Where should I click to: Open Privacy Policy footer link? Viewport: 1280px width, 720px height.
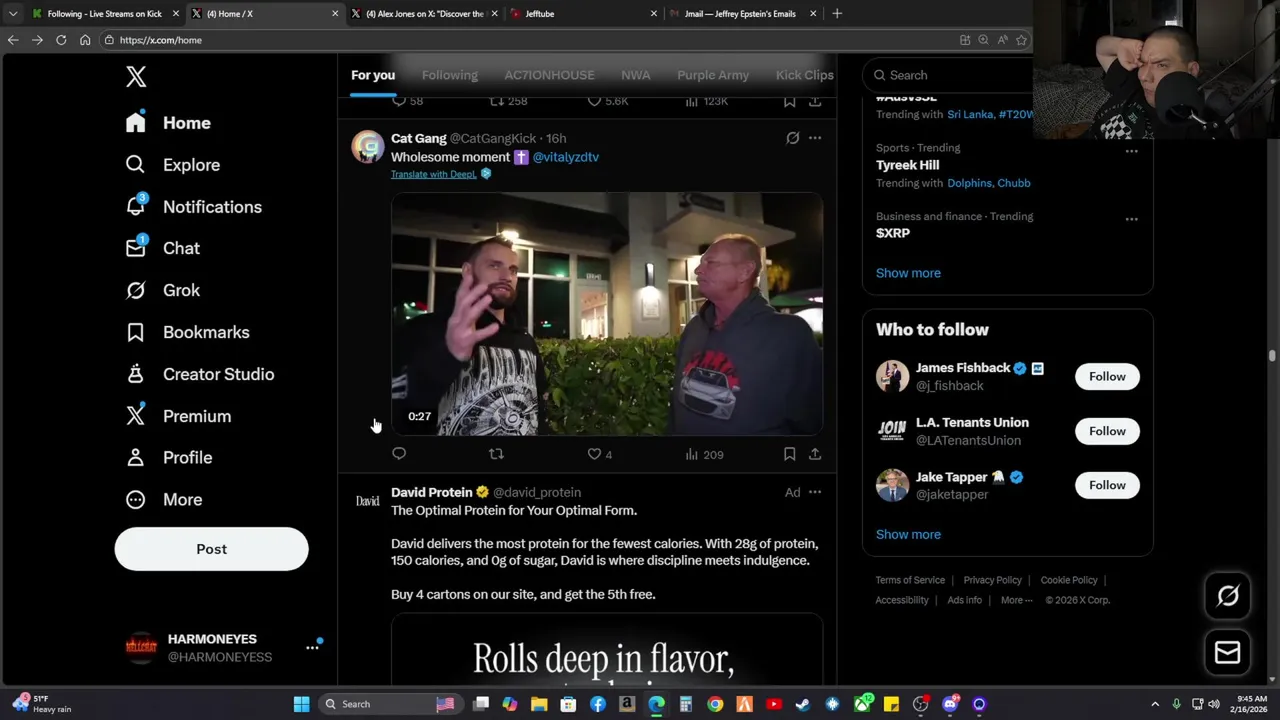coord(992,580)
